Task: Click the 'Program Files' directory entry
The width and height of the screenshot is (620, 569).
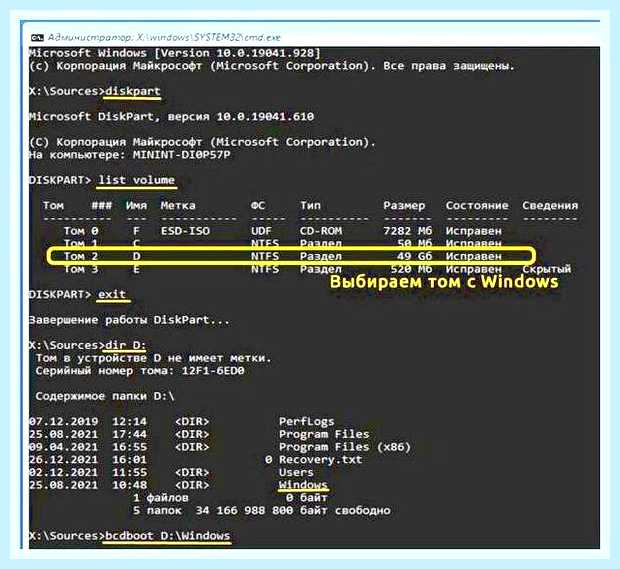Action: point(324,434)
